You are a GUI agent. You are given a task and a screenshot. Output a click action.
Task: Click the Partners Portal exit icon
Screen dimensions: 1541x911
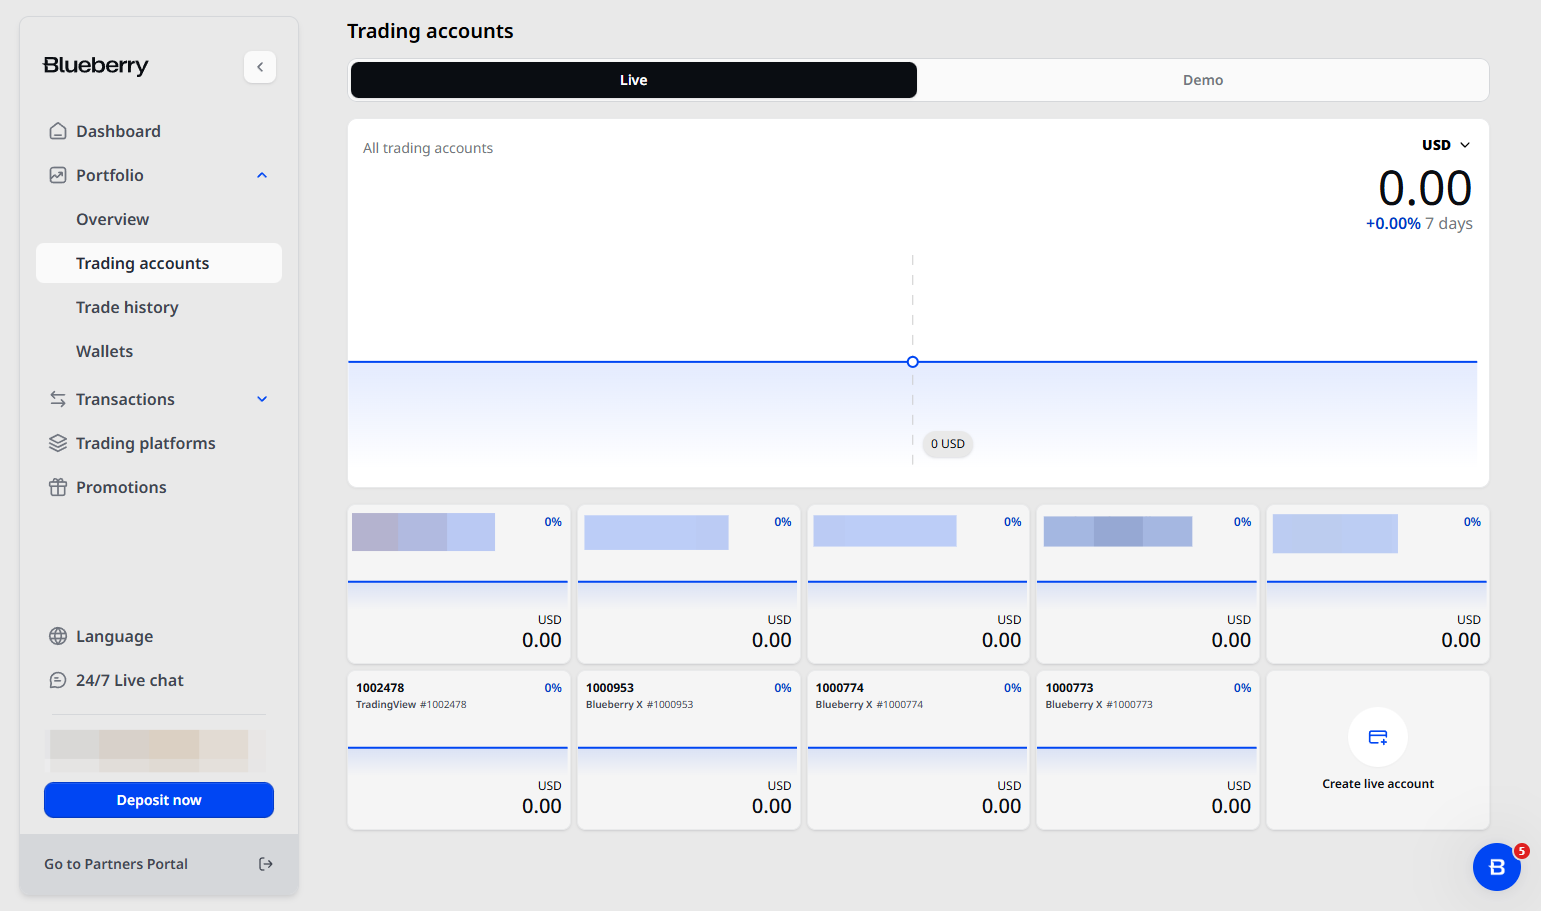(x=266, y=864)
